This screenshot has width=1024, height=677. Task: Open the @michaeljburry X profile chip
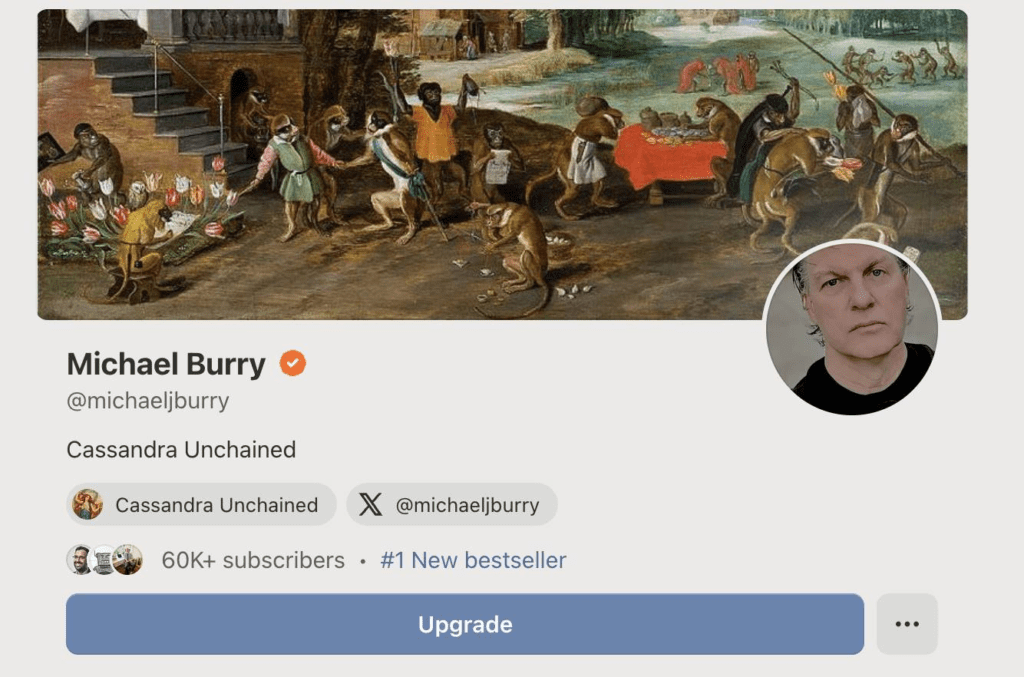[x=452, y=505]
